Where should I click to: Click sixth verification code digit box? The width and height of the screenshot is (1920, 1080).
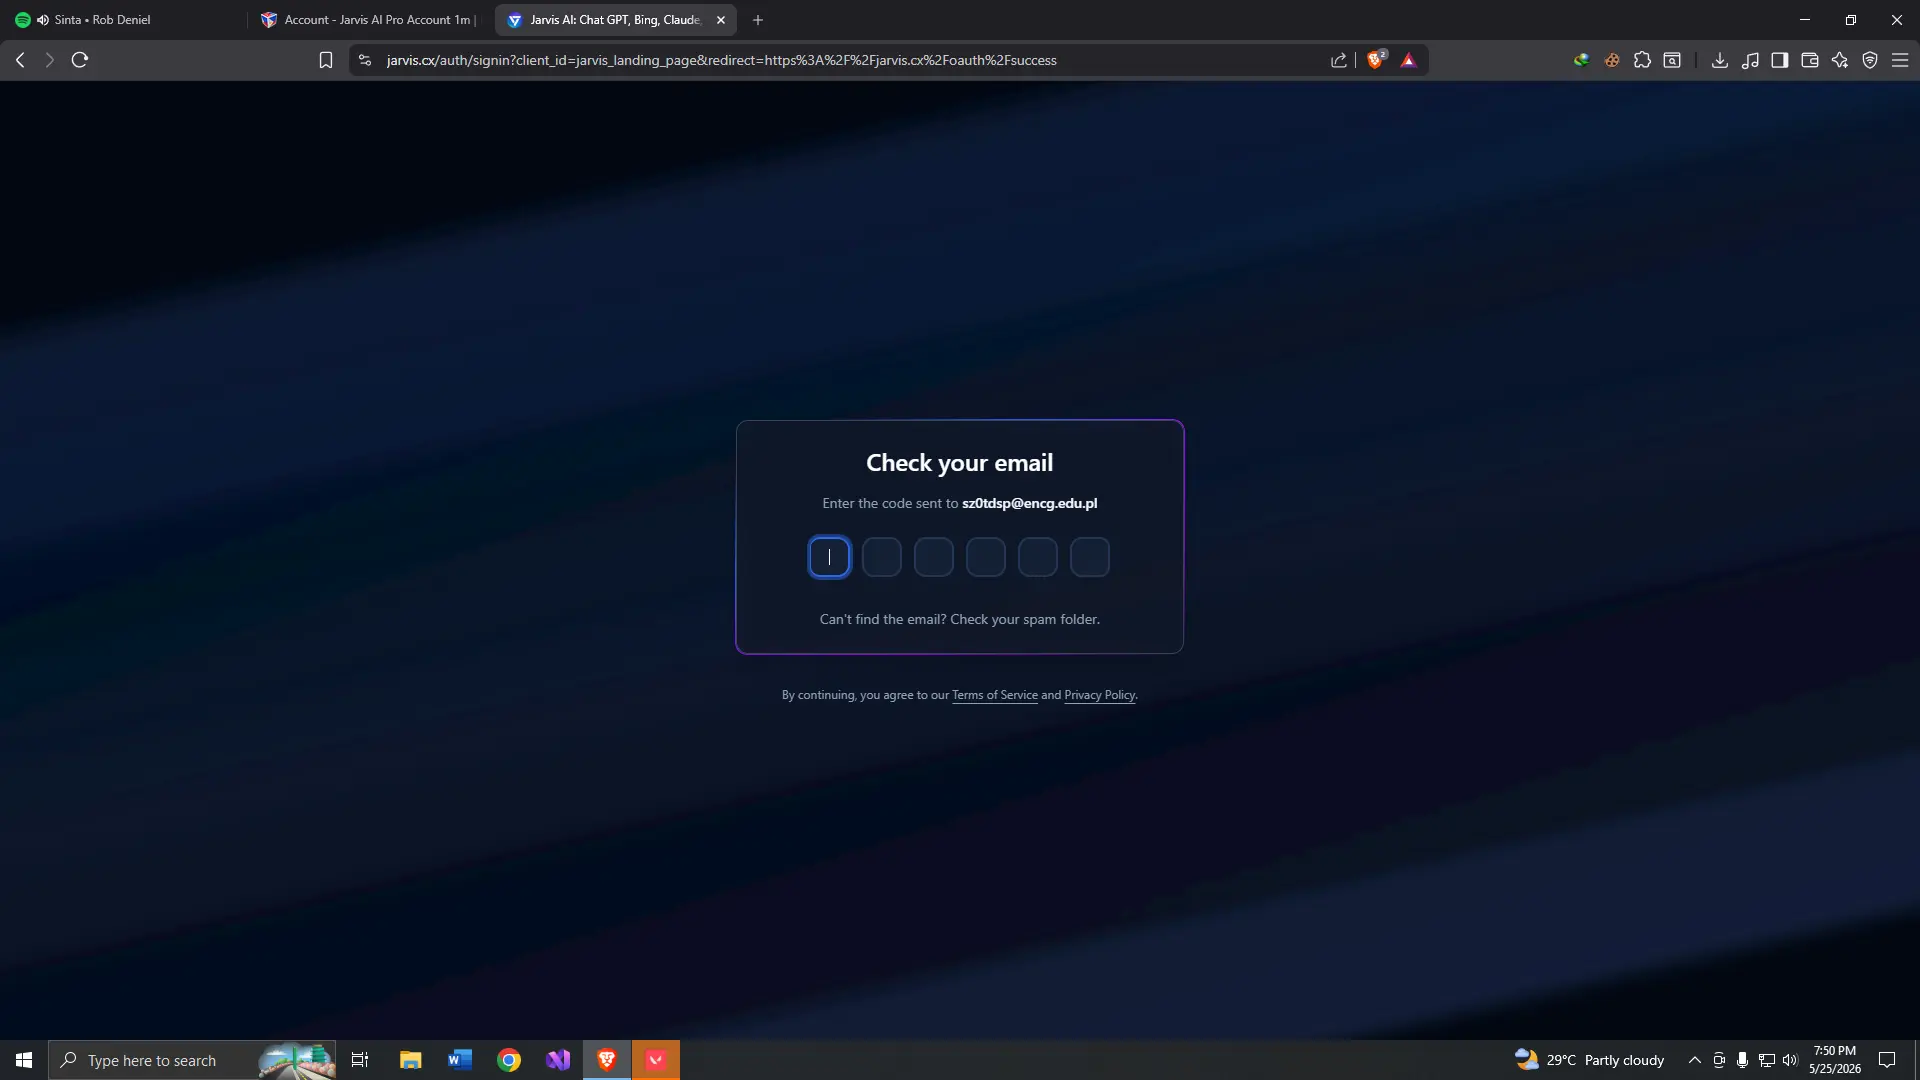coord(1089,557)
